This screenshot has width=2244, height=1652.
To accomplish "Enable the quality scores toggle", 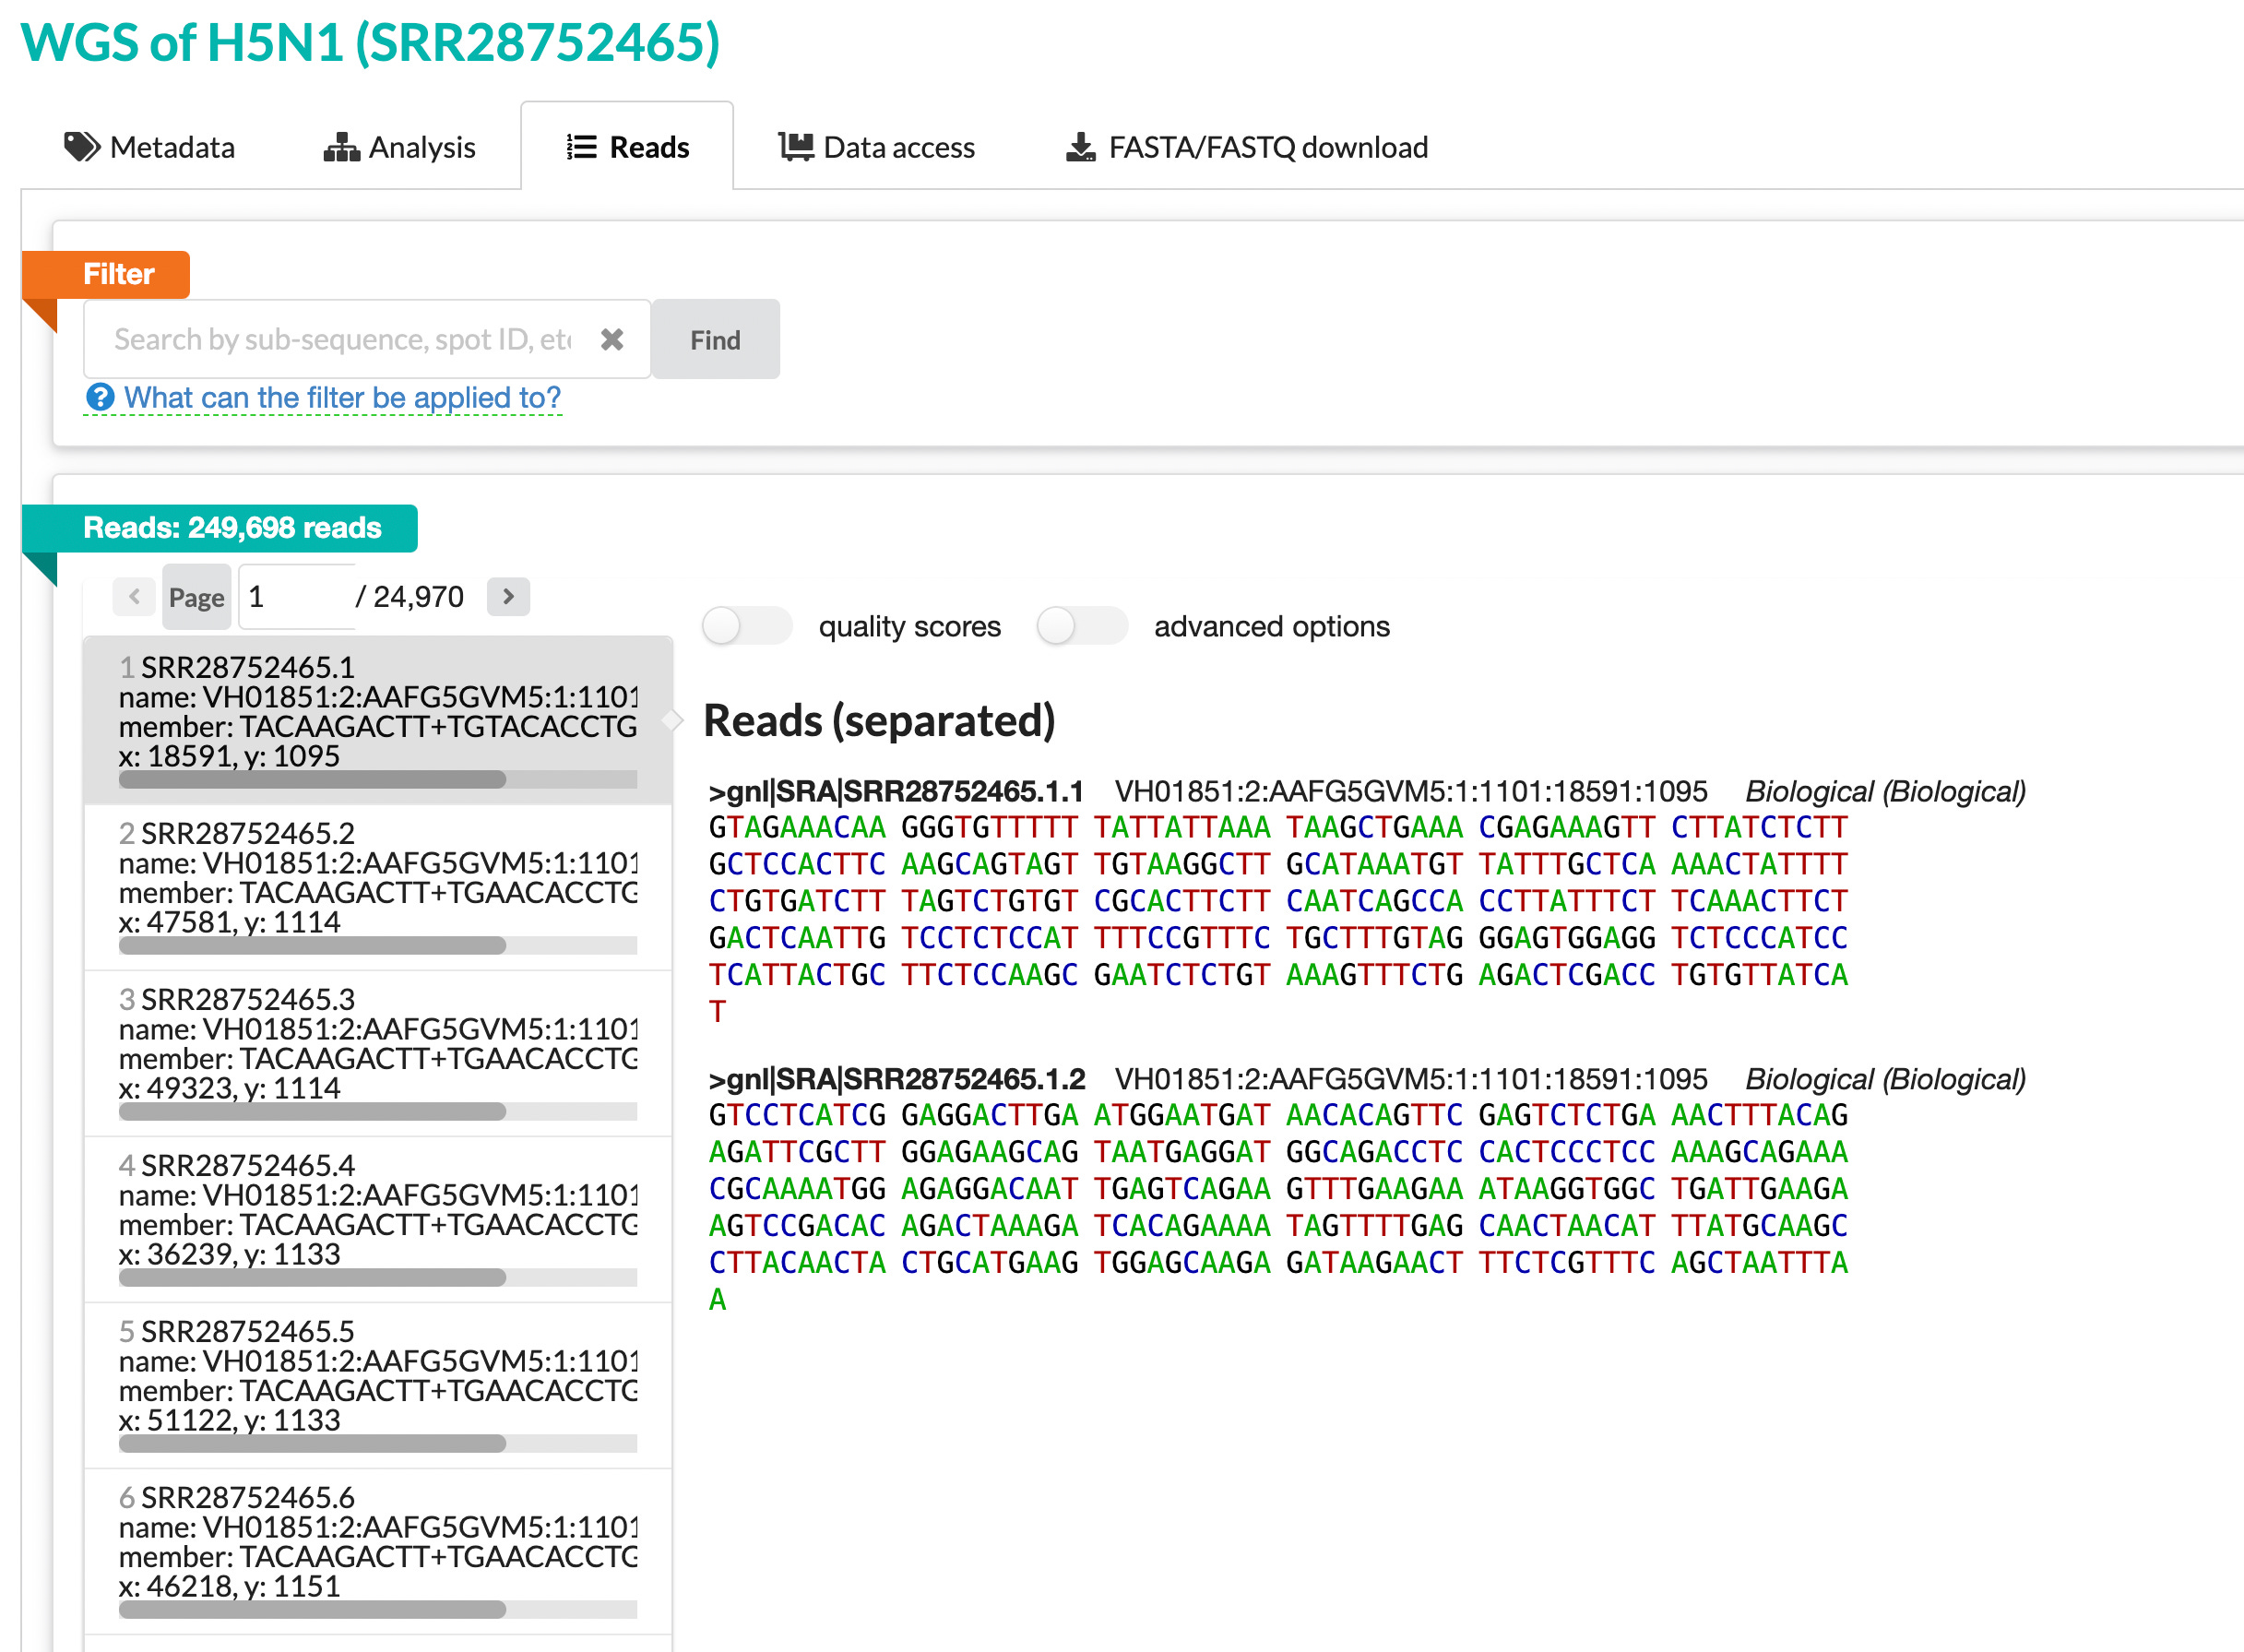I will click(x=746, y=626).
